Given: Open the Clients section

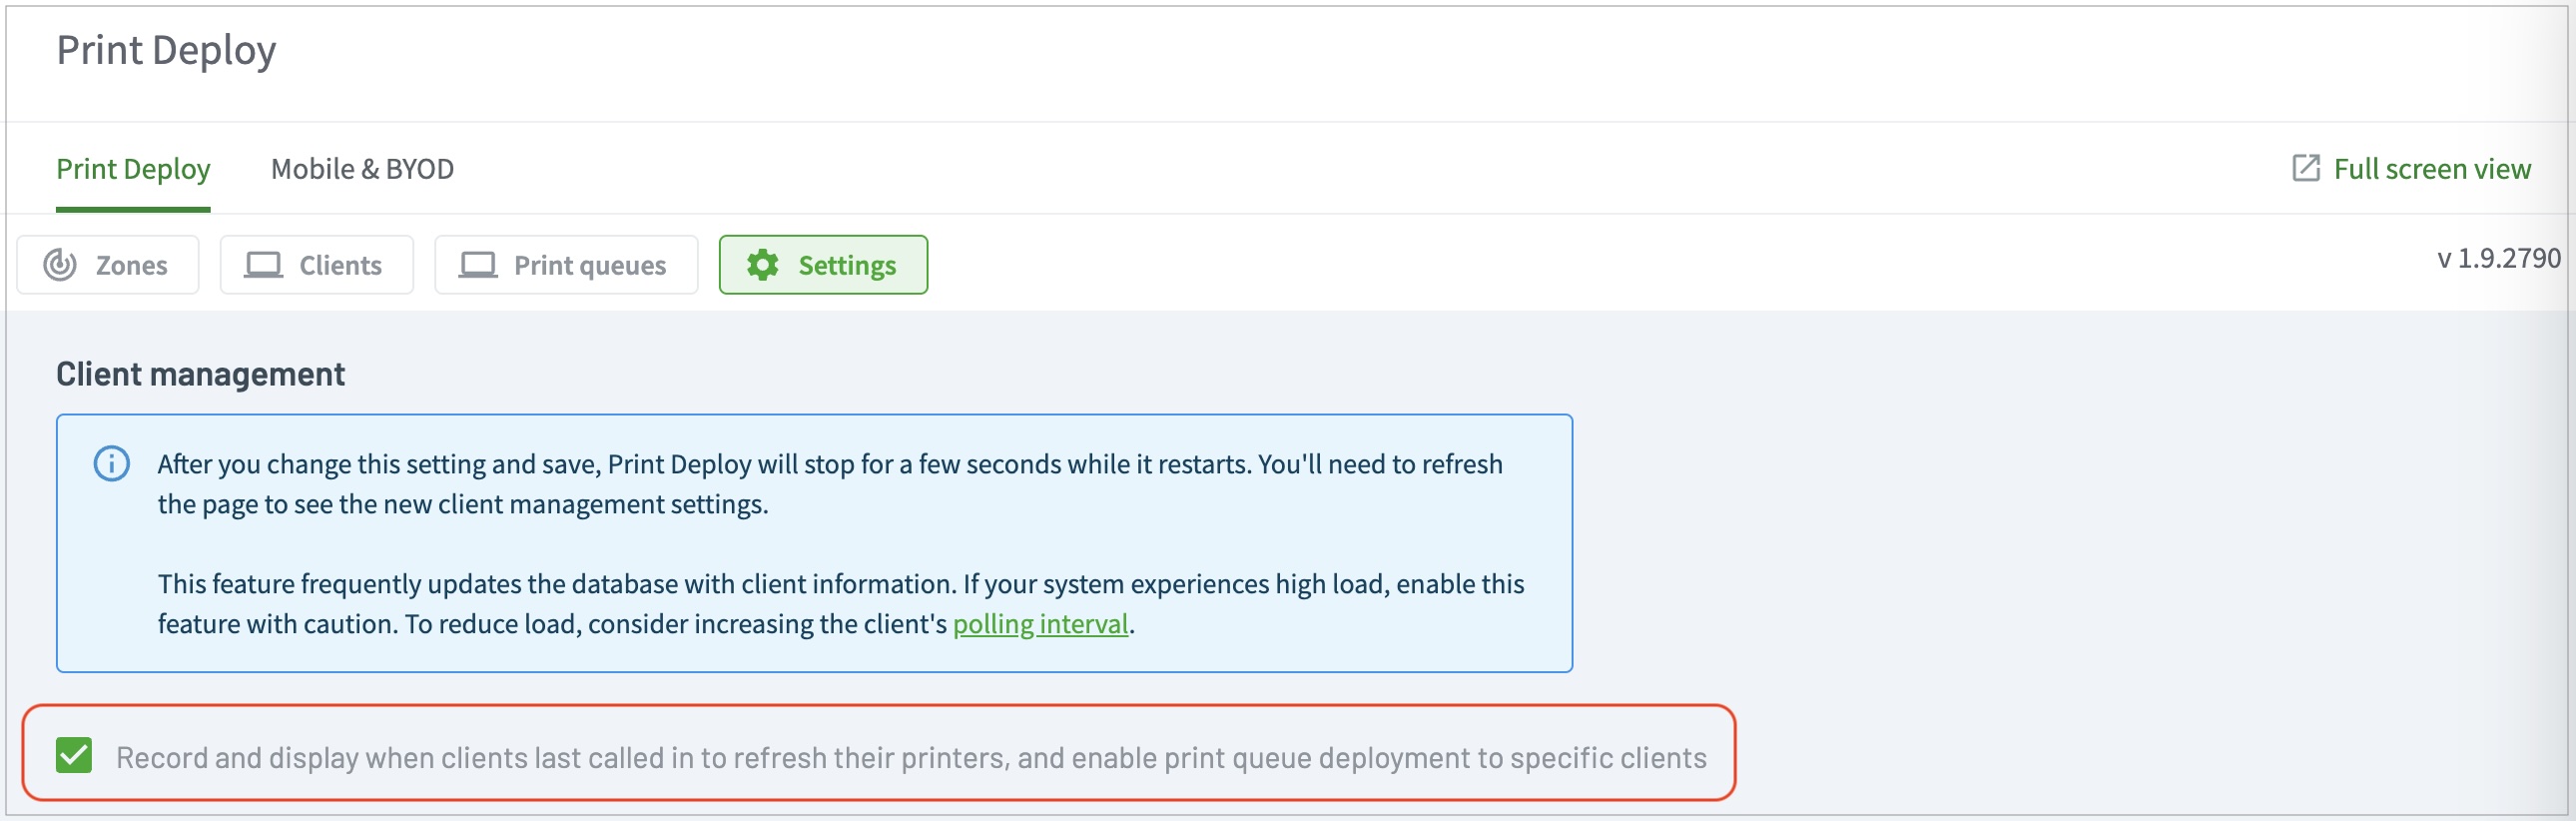Looking at the screenshot, I should click(316, 265).
